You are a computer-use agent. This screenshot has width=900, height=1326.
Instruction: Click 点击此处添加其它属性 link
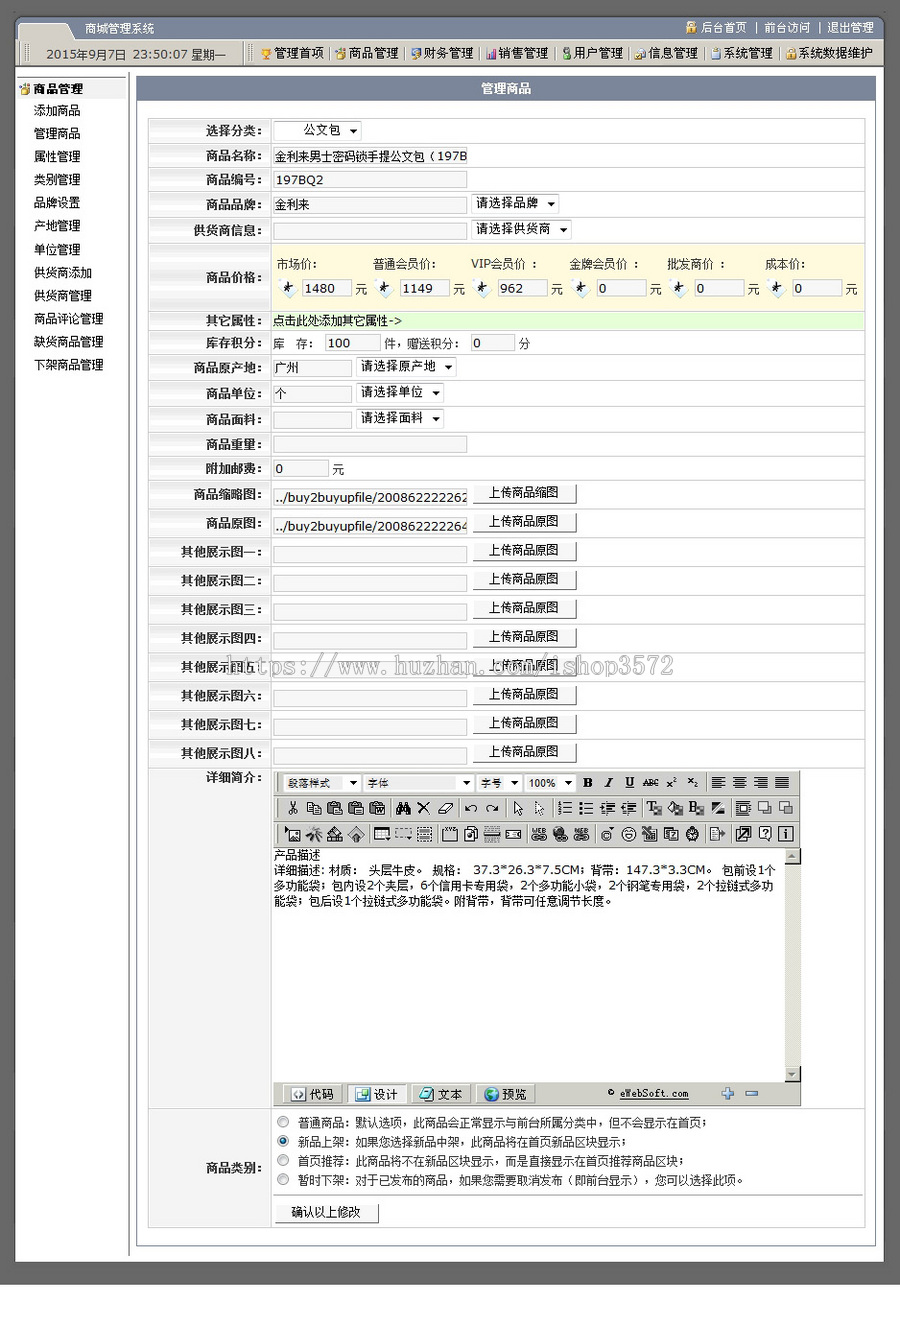(337, 321)
